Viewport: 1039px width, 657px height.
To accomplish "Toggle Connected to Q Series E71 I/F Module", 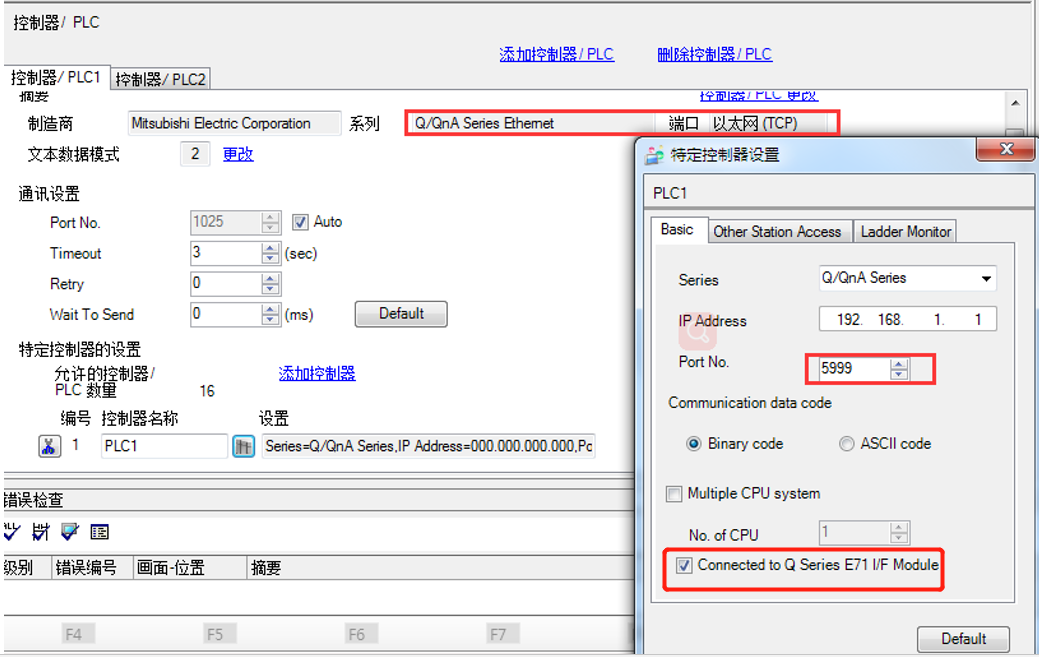I will tap(684, 565).
